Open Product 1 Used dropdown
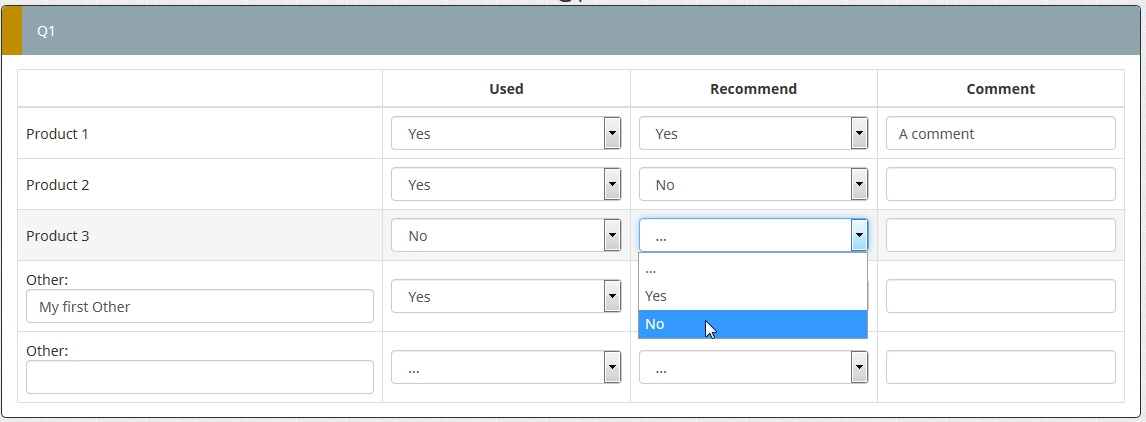The width and height of the screenshot is (1146, 422). tap(505, 133)
